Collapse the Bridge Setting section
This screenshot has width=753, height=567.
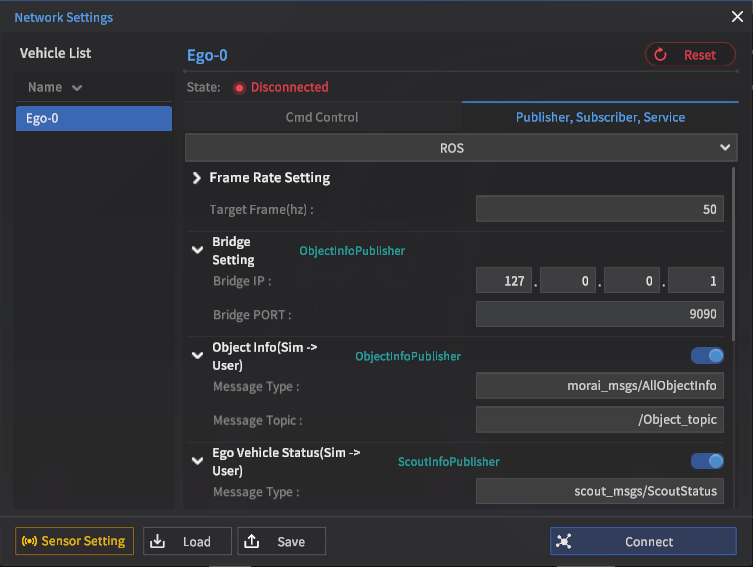tap(197, 250)
